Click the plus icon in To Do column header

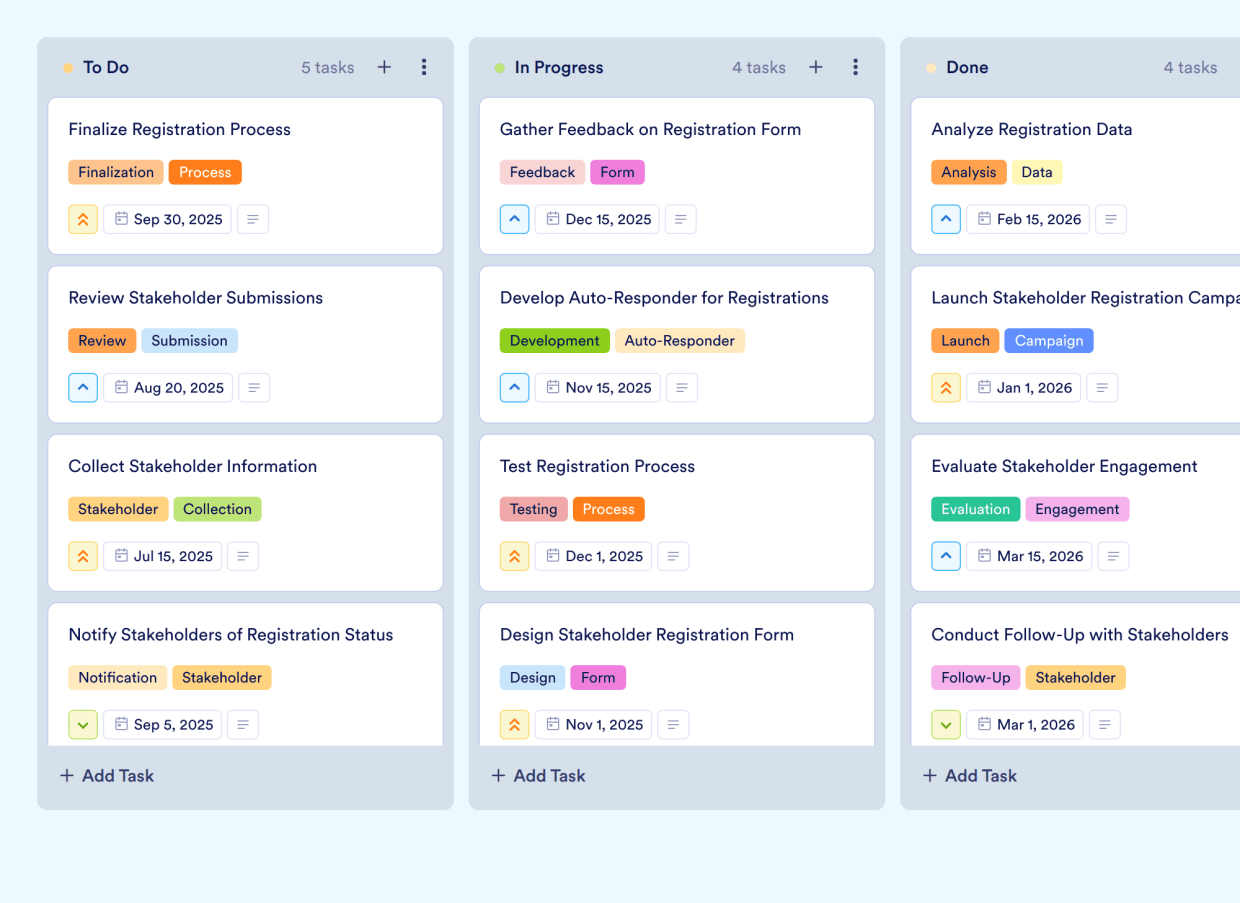pyautogui.click(x=384, y=67)
